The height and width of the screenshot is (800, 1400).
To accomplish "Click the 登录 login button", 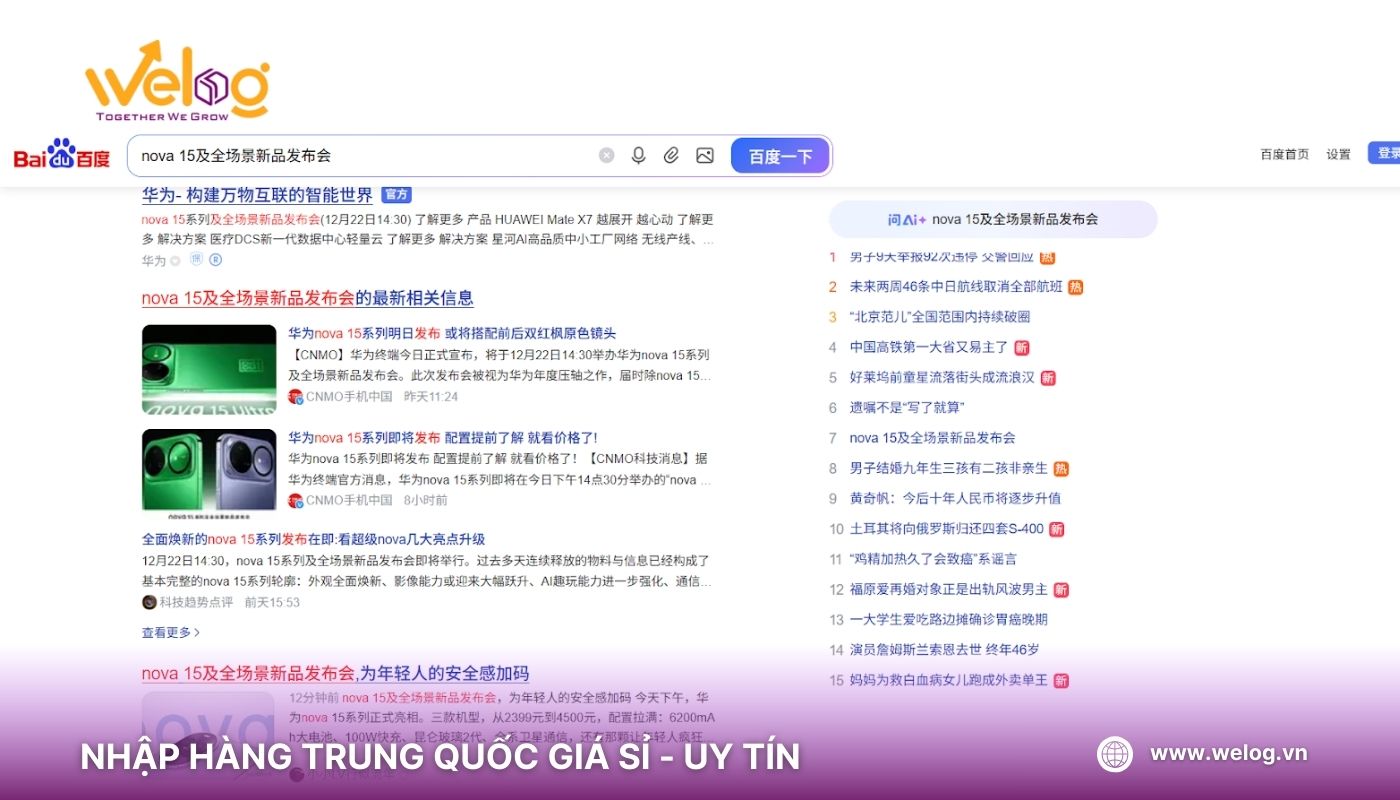I will click(x=1389, y=155).
